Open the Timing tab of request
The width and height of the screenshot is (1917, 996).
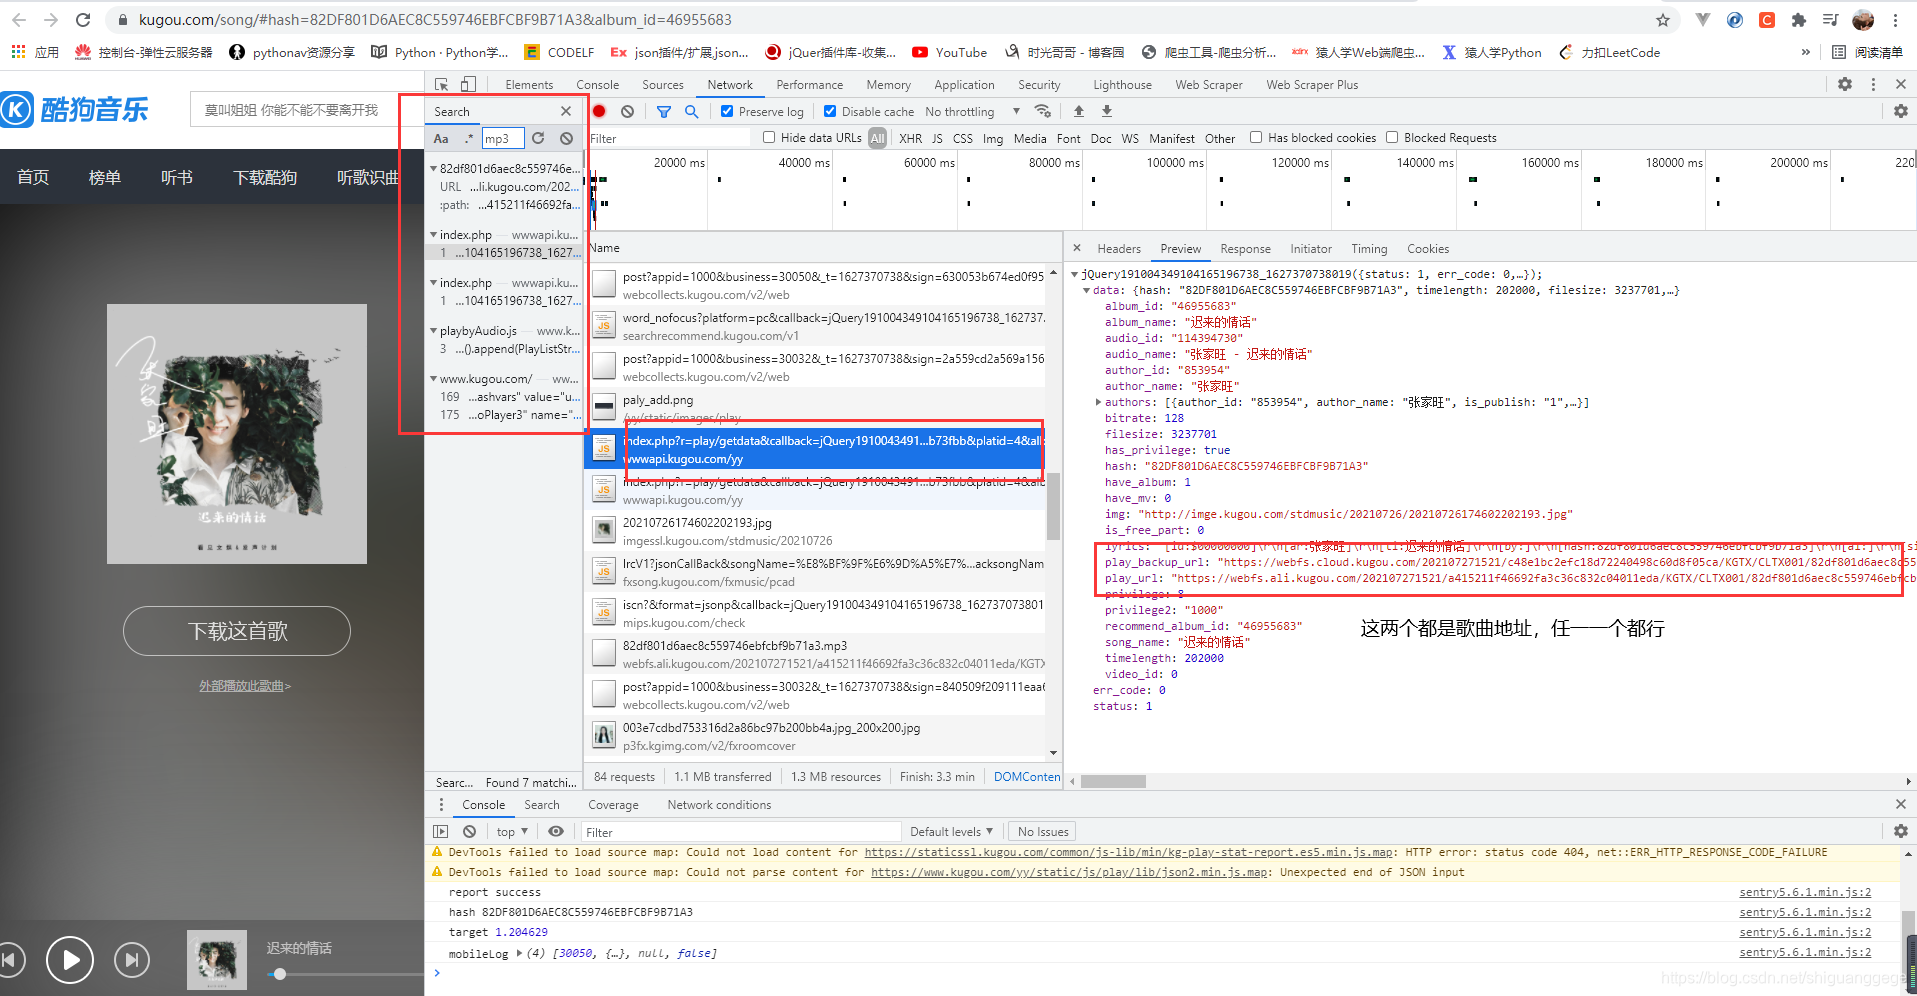[x=1369, y=248]
